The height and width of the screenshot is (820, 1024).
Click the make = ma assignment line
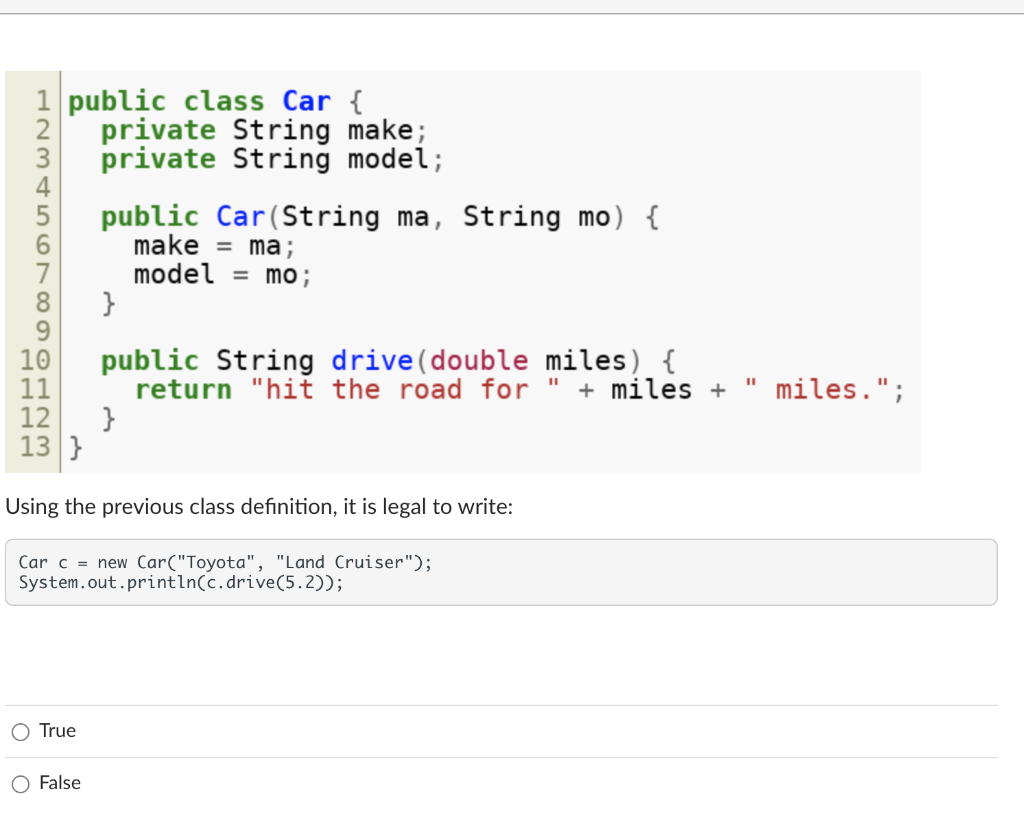coord(210,245)
